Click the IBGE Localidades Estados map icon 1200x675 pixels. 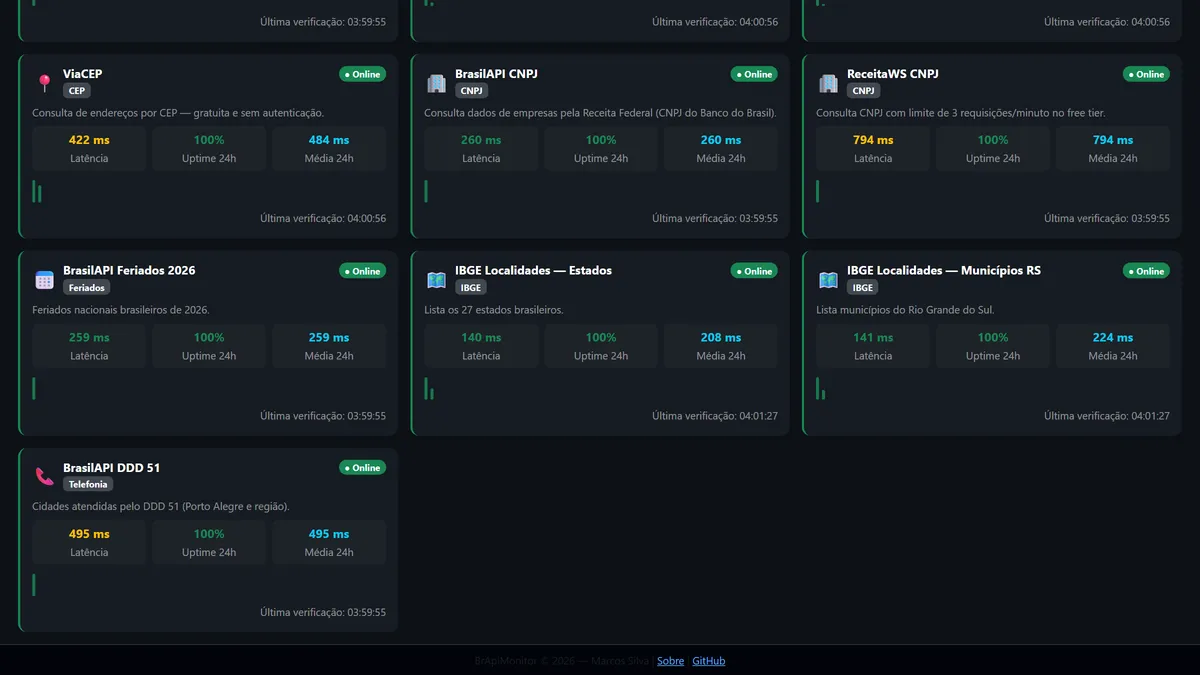click(436, 280)
